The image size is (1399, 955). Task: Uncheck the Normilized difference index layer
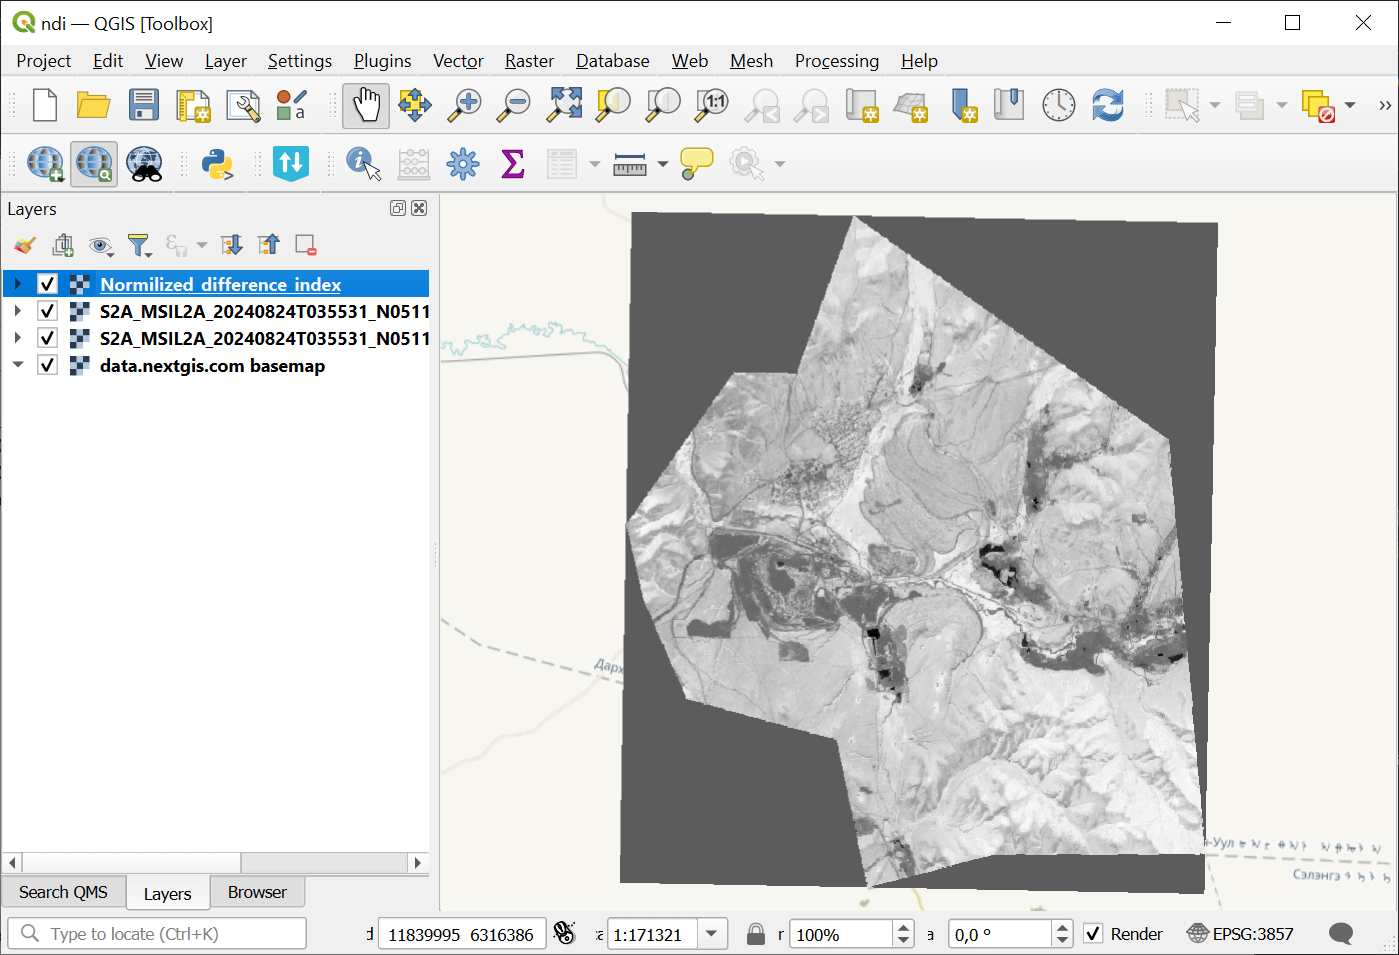[x=47, y=284]
